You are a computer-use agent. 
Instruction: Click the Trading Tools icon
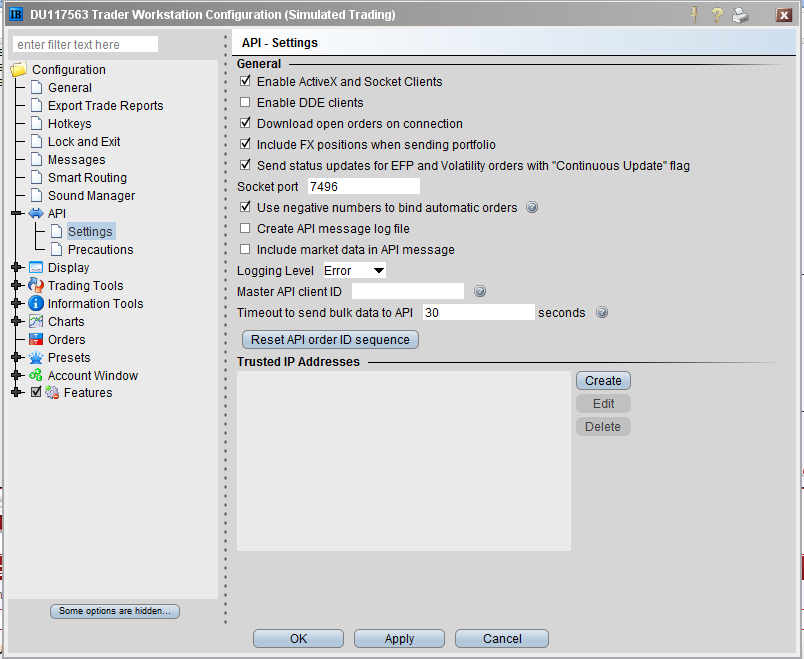[x=36, y=285]
